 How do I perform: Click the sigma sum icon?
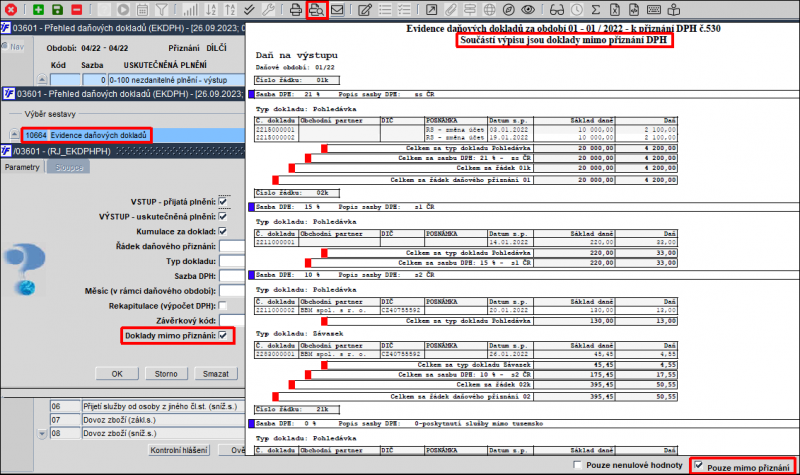pyautogui.click(x=595, y=9)
